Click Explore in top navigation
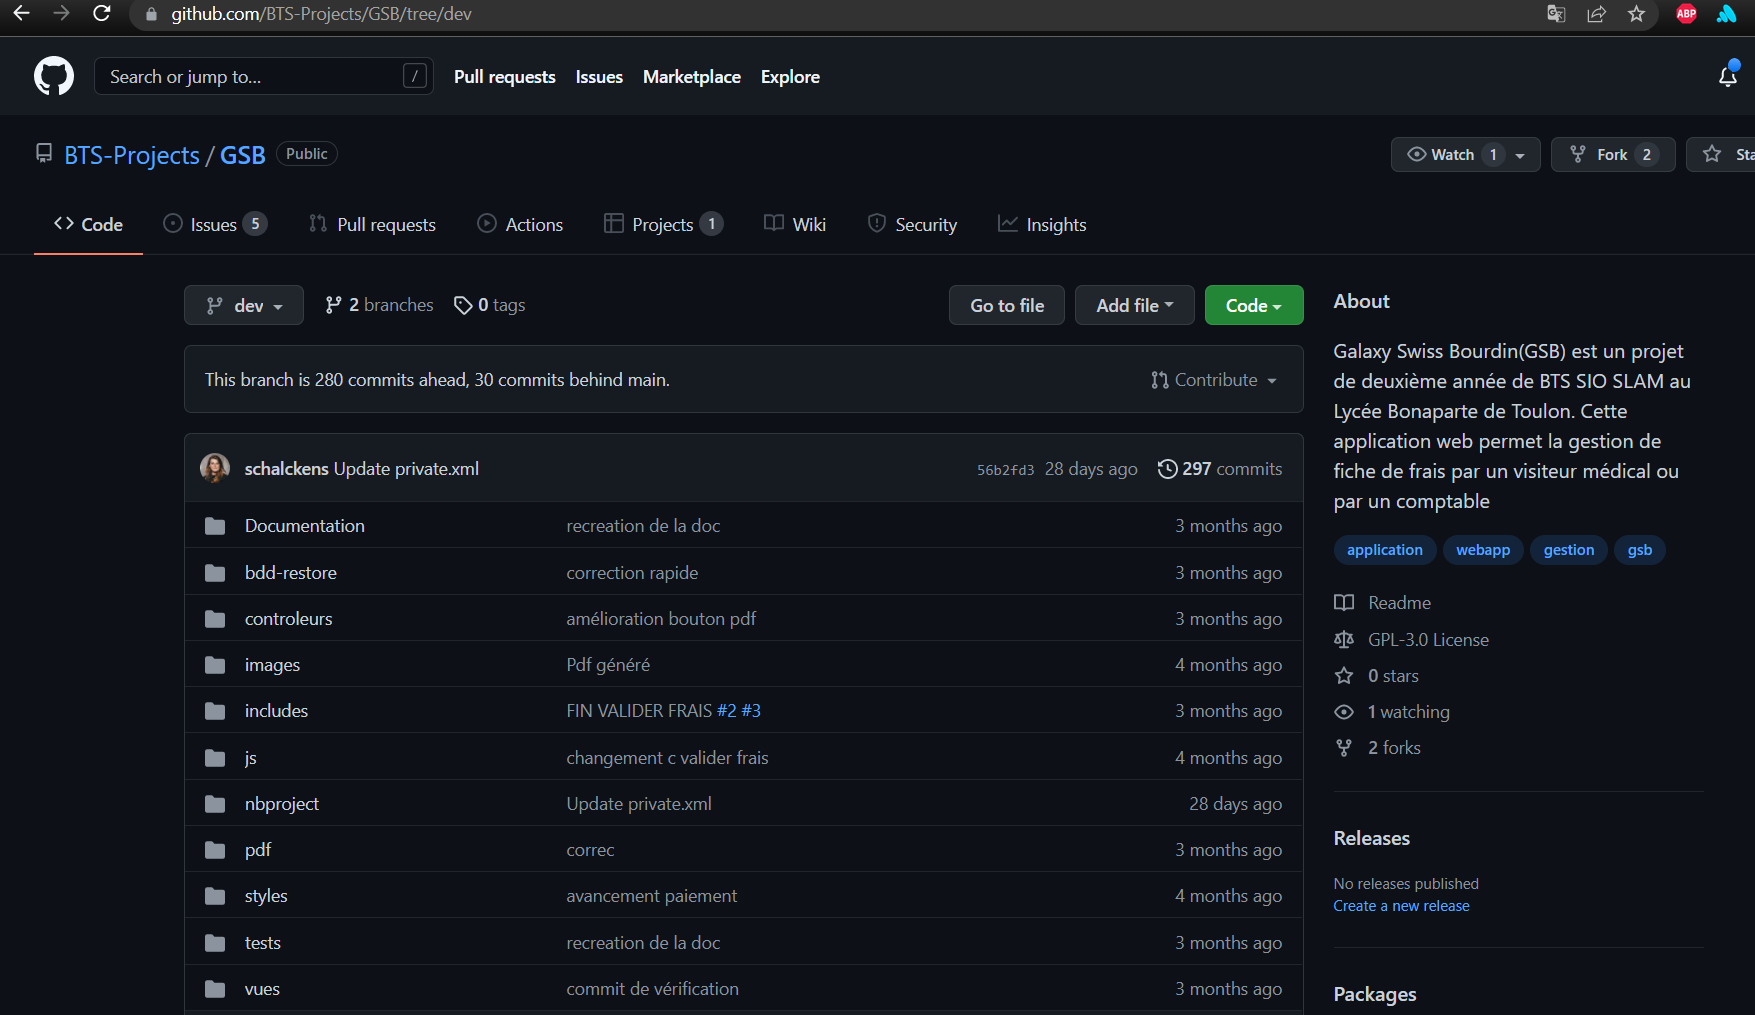 pyautogui.click(x=790, y=77)
